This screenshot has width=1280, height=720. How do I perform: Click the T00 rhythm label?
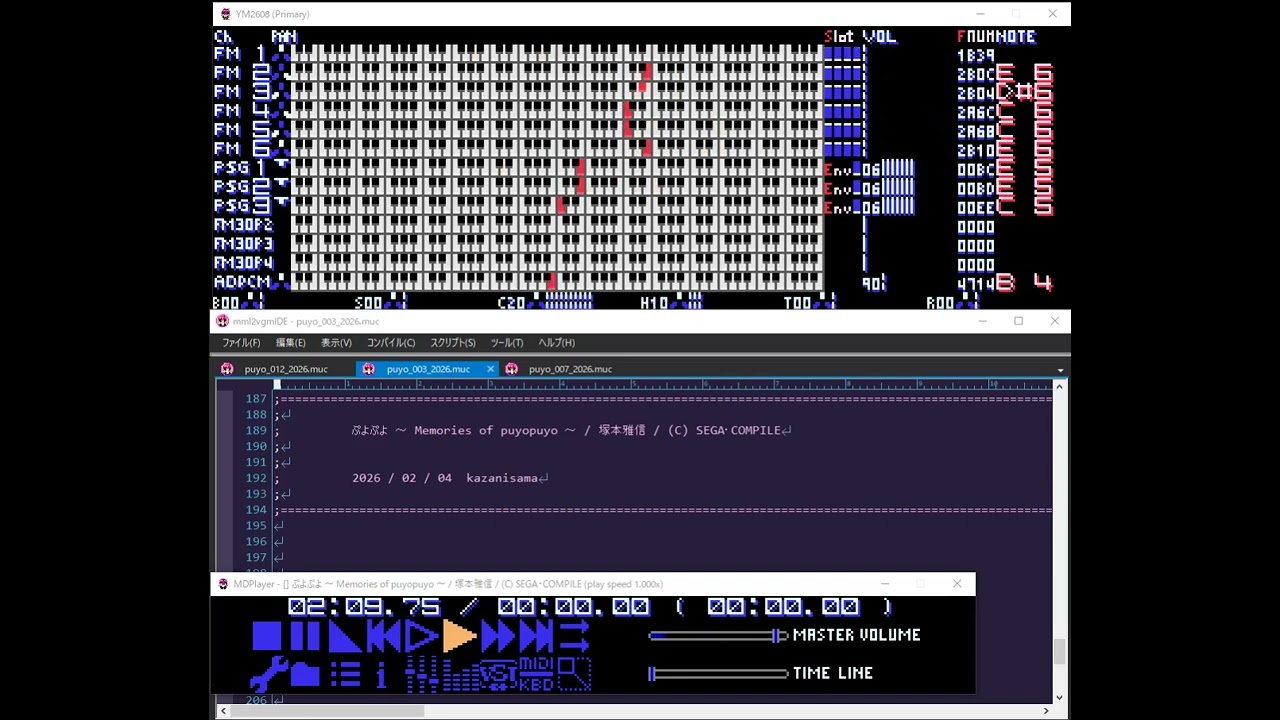[x=797, y=302]
